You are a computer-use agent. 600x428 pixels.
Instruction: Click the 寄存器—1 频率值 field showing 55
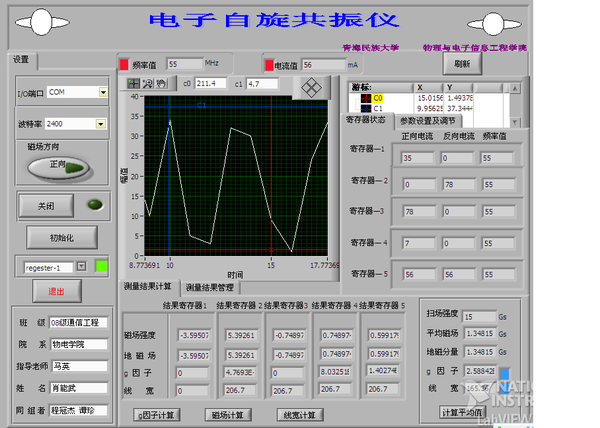(497, 158)
